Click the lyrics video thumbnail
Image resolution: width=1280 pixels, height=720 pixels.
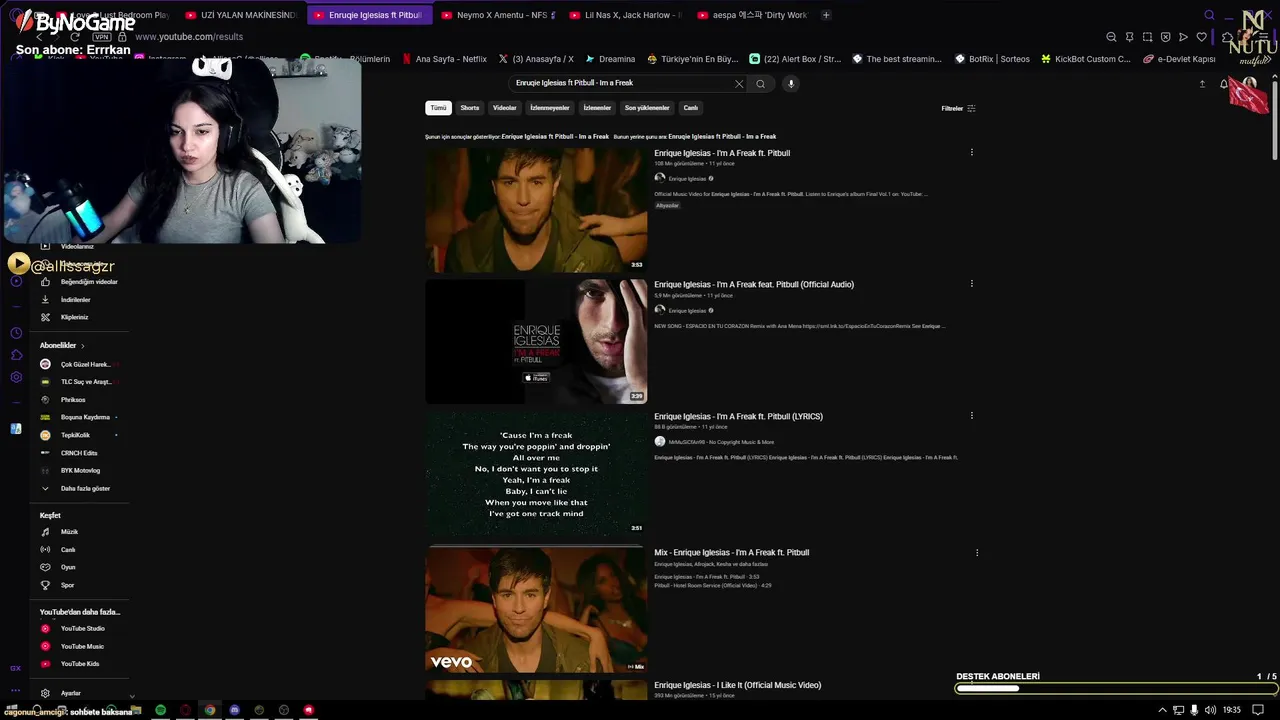[536, 473]
